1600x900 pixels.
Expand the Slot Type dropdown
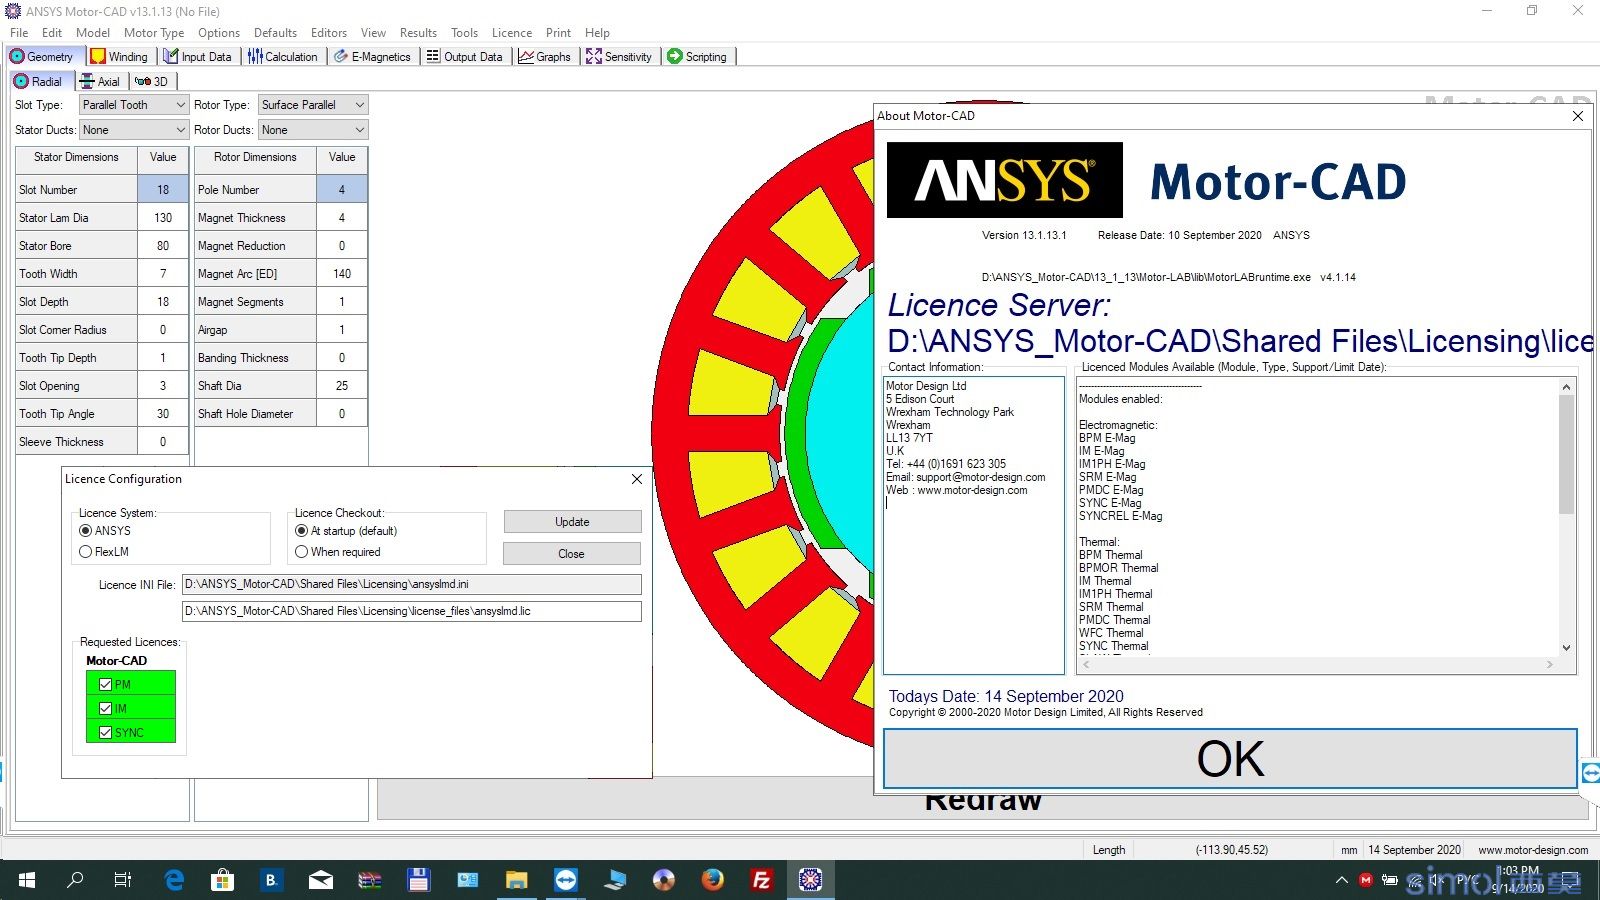click(x=180, y=105)
